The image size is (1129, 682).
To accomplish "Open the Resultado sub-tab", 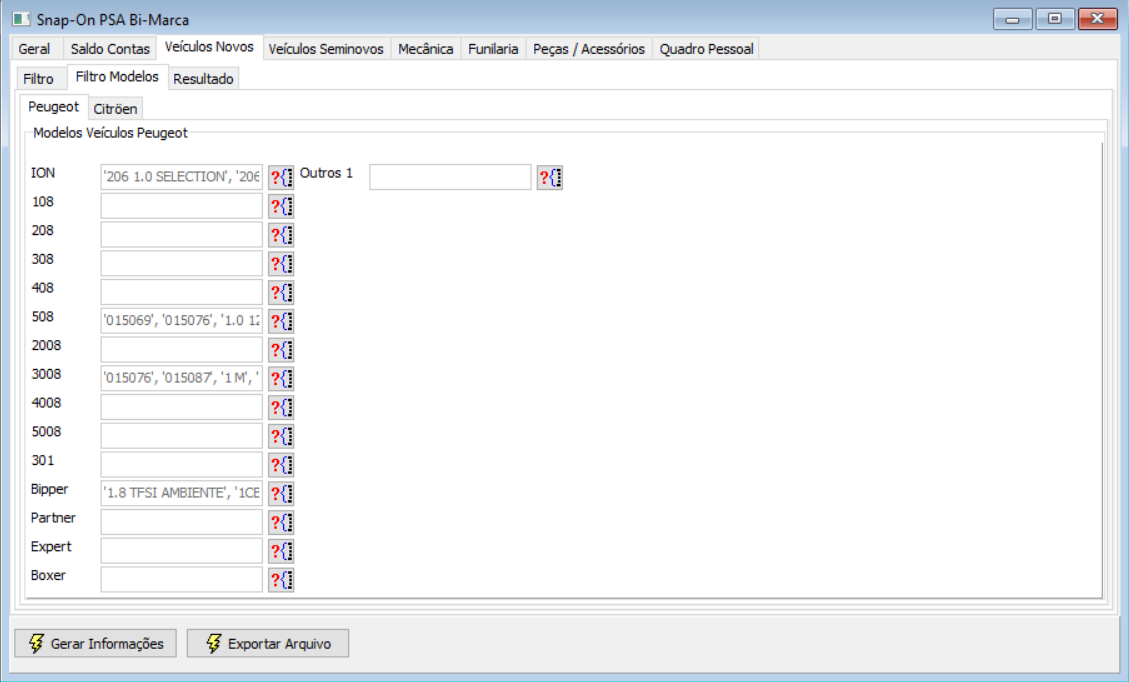I will coord(204,78).
